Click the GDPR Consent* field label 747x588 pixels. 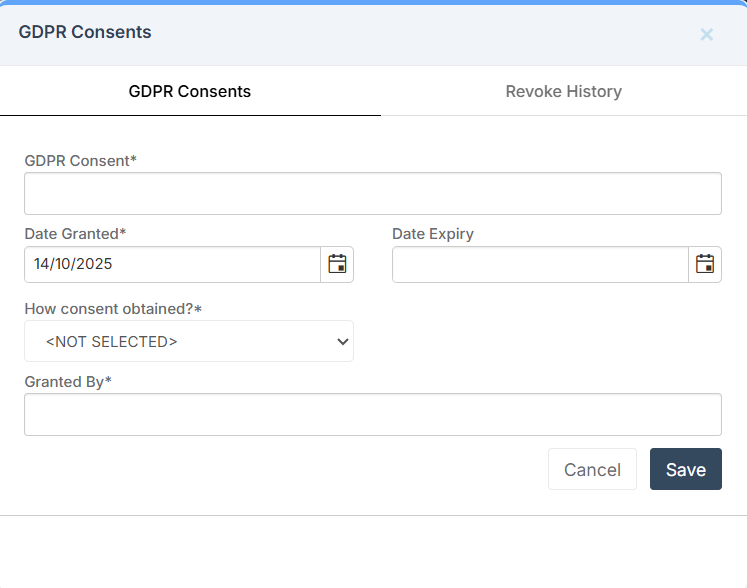click(80, 160)
